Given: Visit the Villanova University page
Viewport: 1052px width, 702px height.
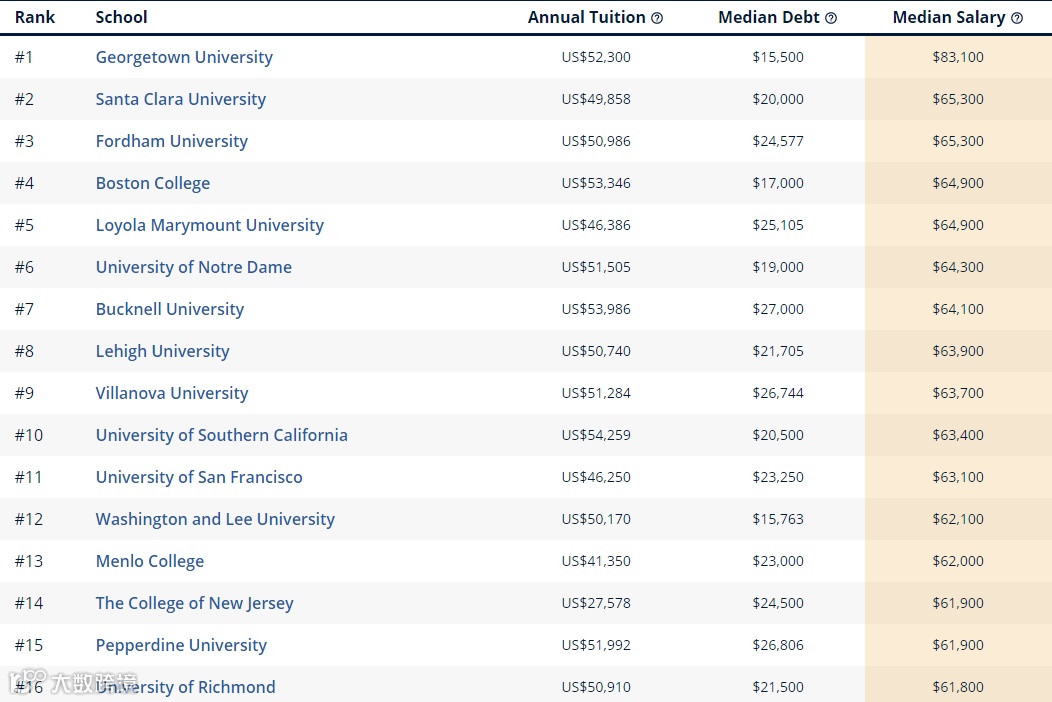Looking at the screenshot, I should 172,393.
